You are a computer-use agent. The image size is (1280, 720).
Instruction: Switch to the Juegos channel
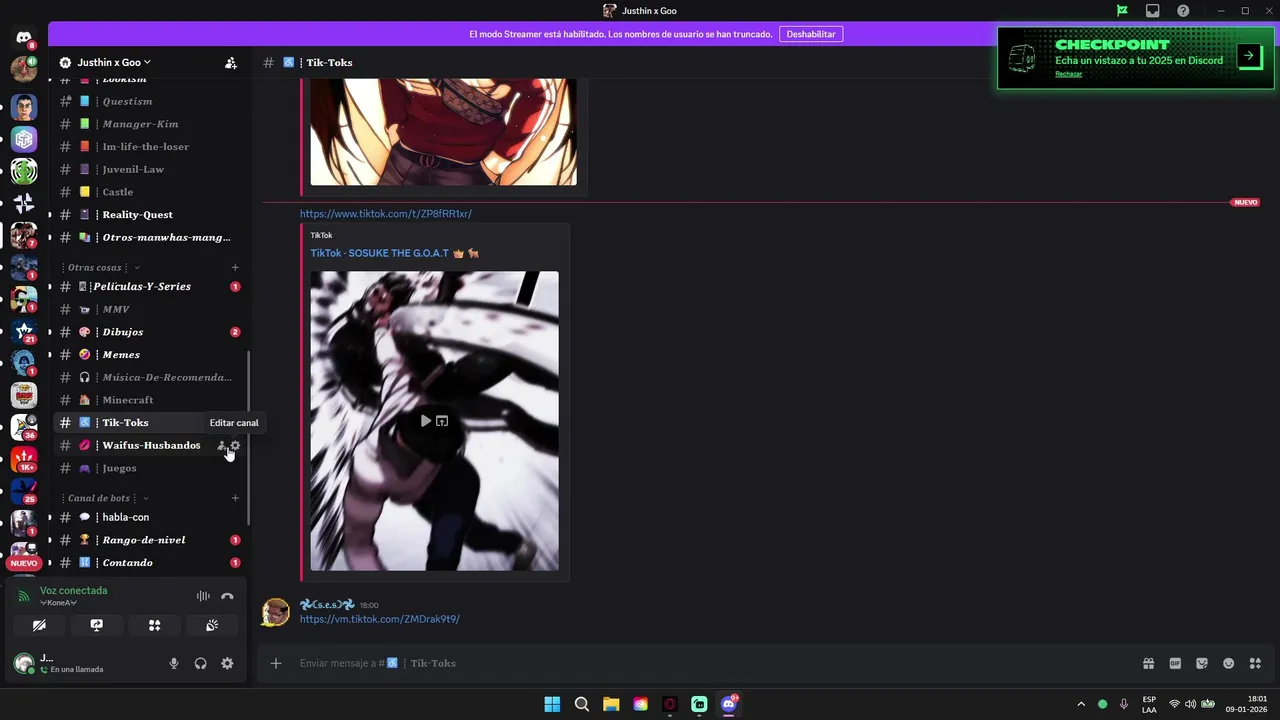[149, 468]
